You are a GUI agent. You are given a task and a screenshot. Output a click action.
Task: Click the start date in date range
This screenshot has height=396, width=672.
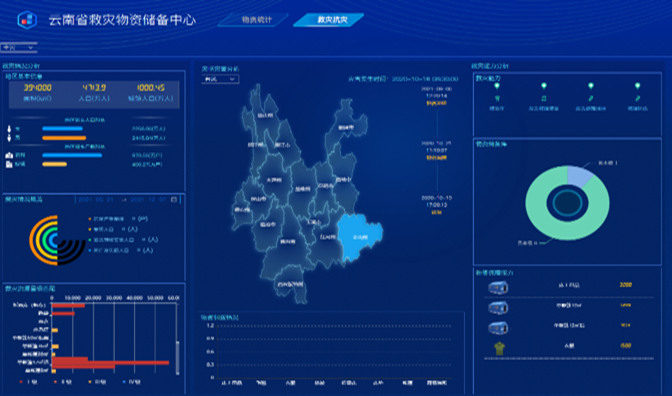pyautogui.click(x=96, y=200)
